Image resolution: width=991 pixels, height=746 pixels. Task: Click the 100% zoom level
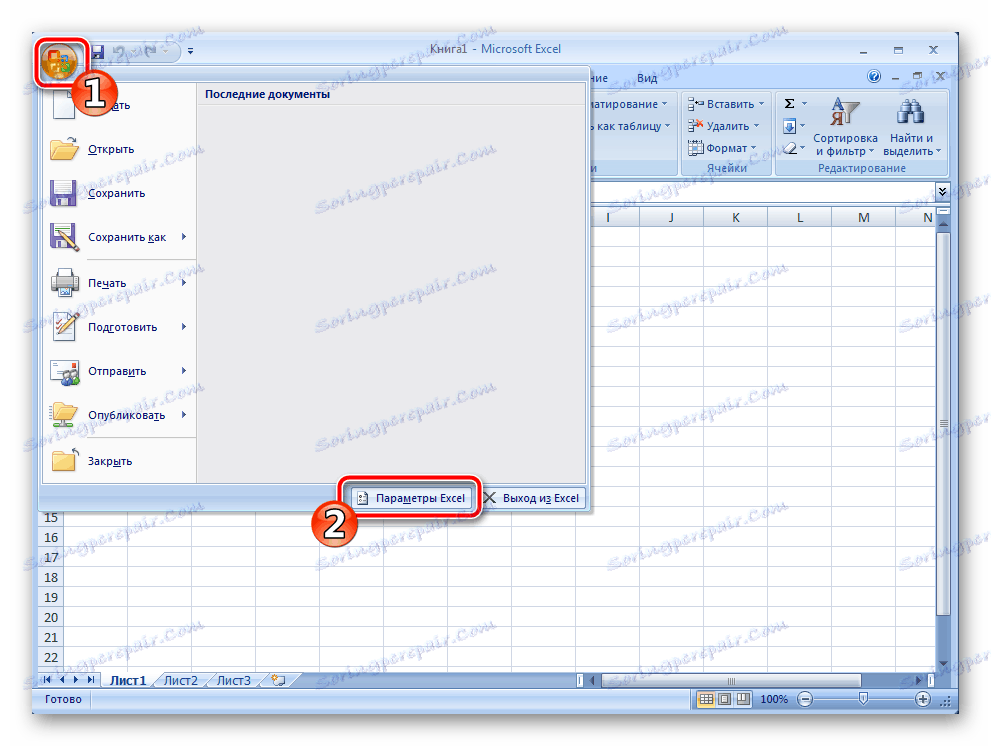tap(774, 700)
